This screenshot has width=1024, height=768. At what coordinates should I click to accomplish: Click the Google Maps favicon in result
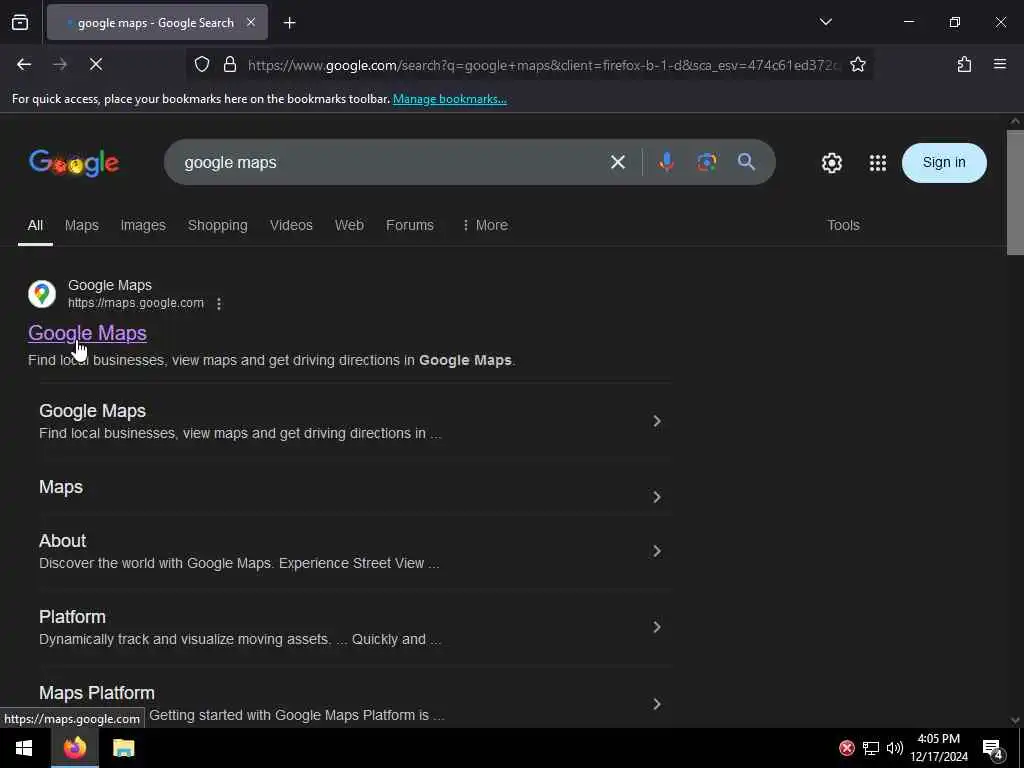tap(42, 294)
